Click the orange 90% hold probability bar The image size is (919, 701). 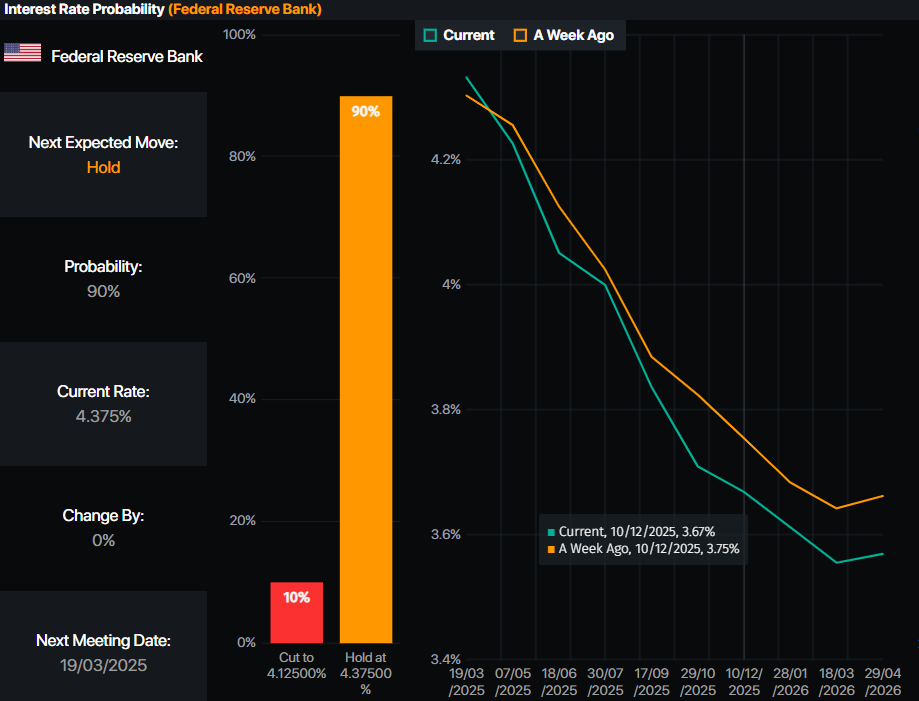tap(365, 370)
